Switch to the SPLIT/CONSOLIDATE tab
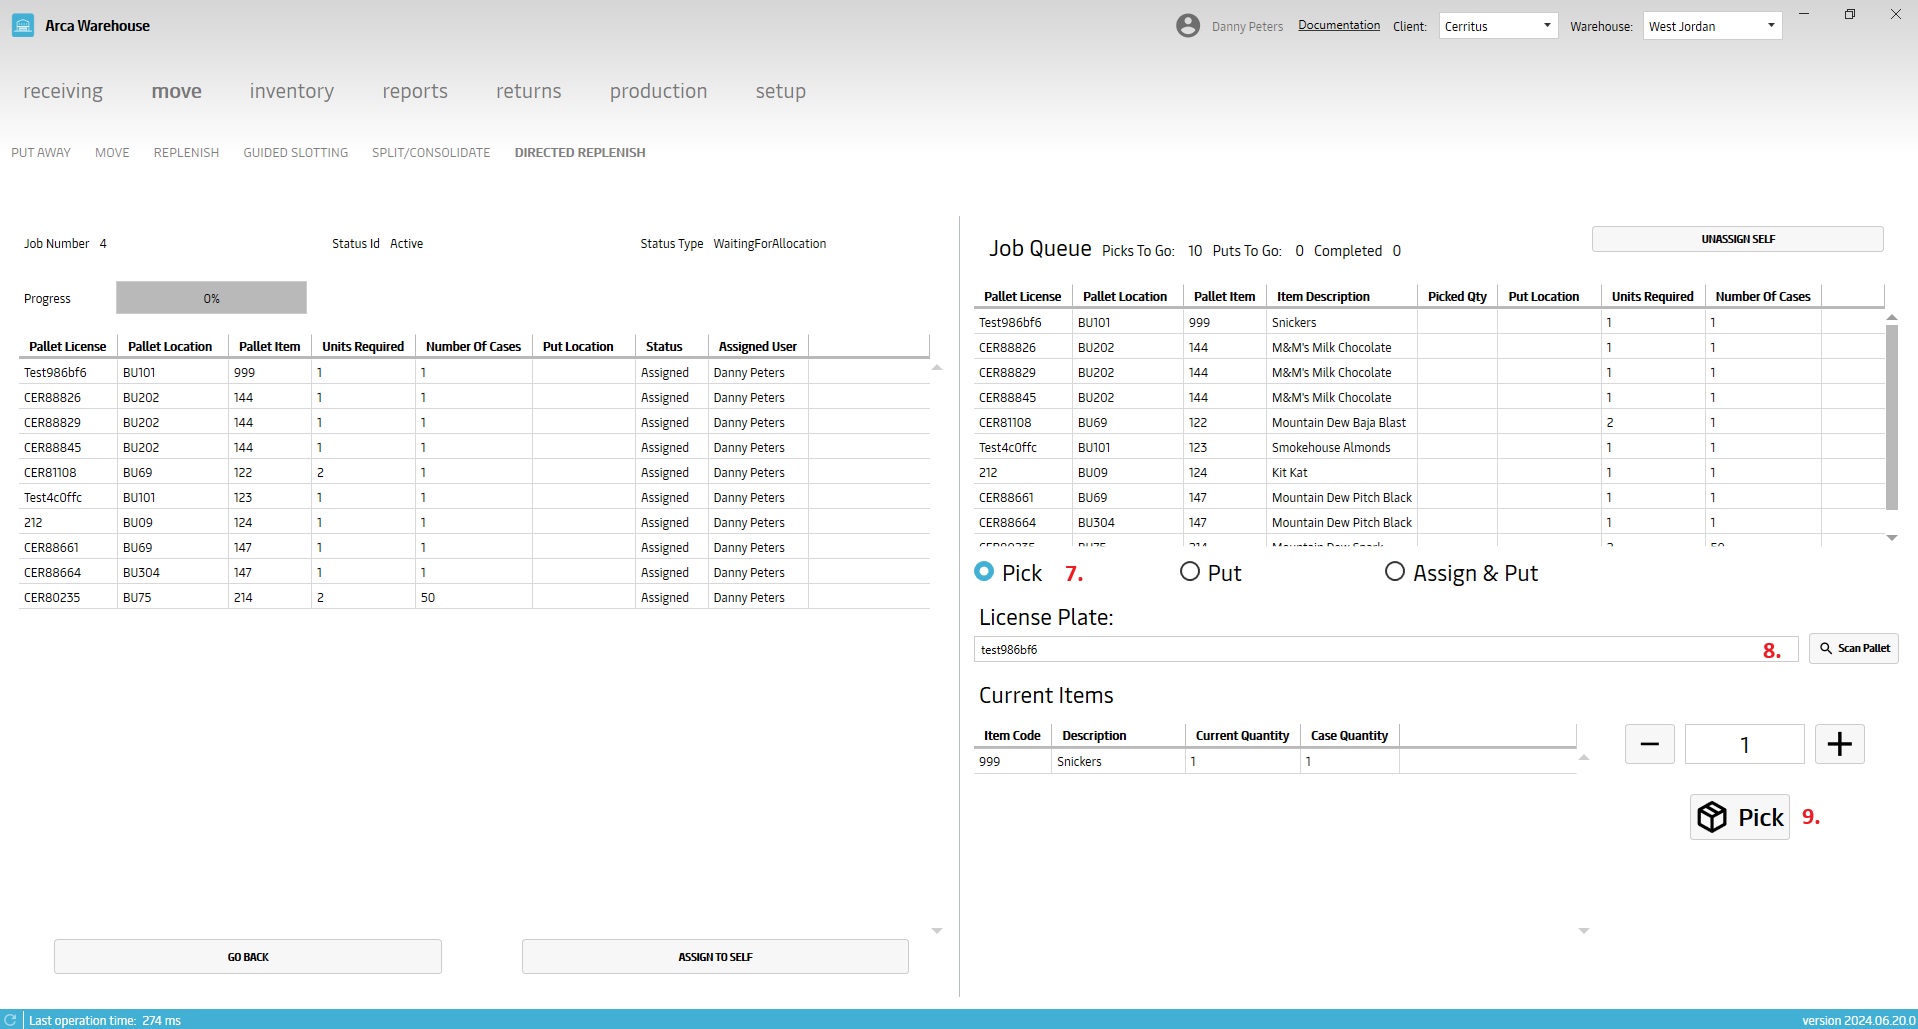Screen dimensions: 1918x1029 [x=431, y=153]
